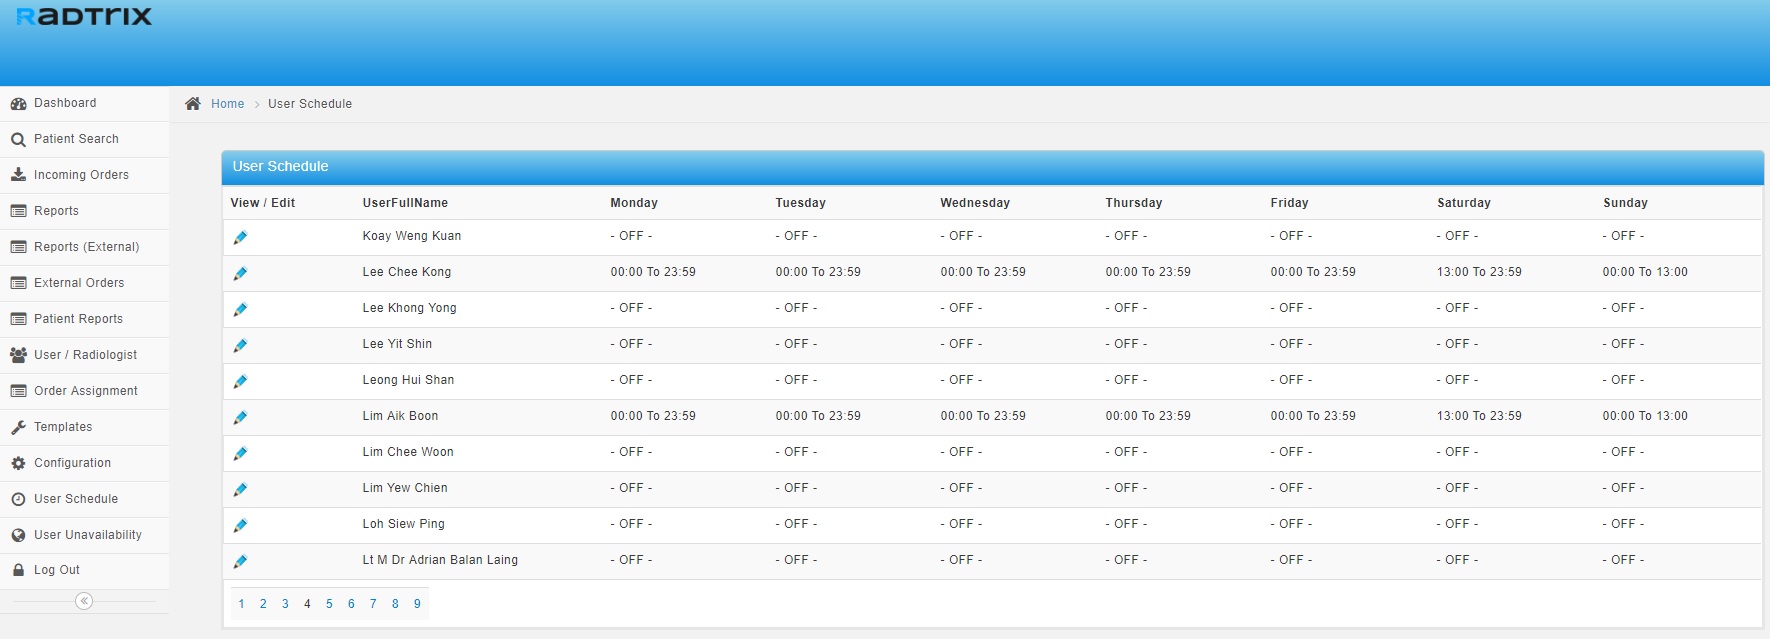This screenshot has width=1770, height=639.
Task: Open the Templates section
Action: [63, 427]
